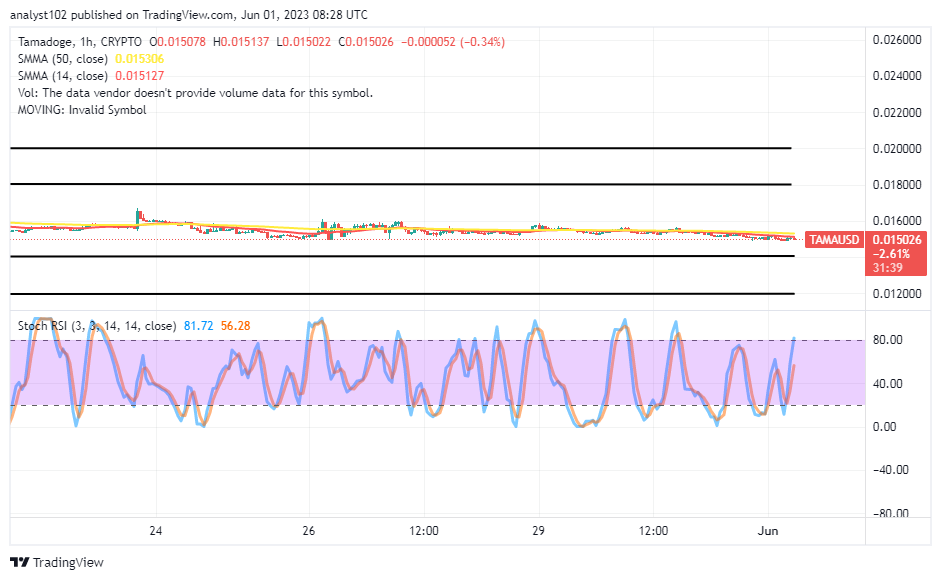Click the horizontal line at 0.020000 level
The image size is (941, 580).
point(401,148)
